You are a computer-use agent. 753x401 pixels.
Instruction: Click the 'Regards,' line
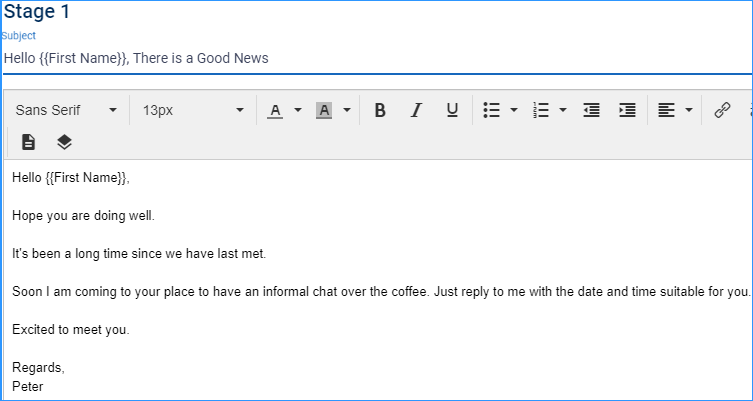pyautogui.click(x=38, y=368)
